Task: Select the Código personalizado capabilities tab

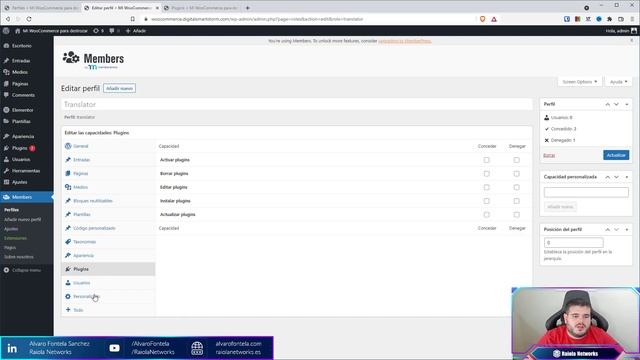Action: click(x=109, y=228)
